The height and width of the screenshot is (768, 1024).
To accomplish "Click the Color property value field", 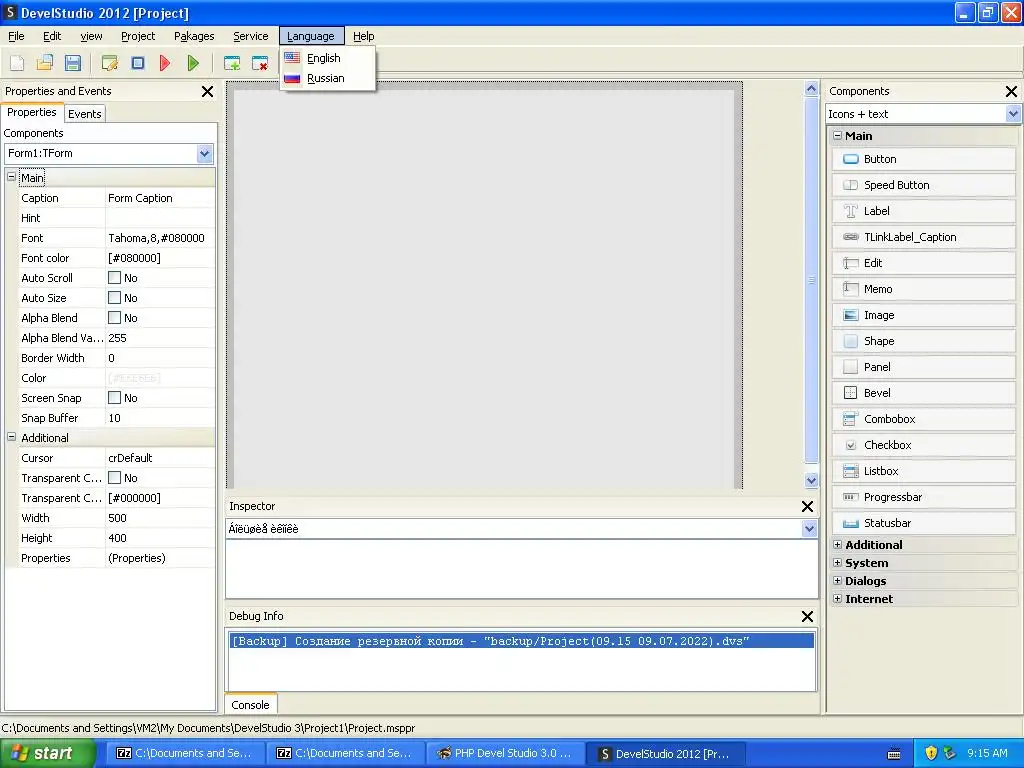I will [160, 378].
